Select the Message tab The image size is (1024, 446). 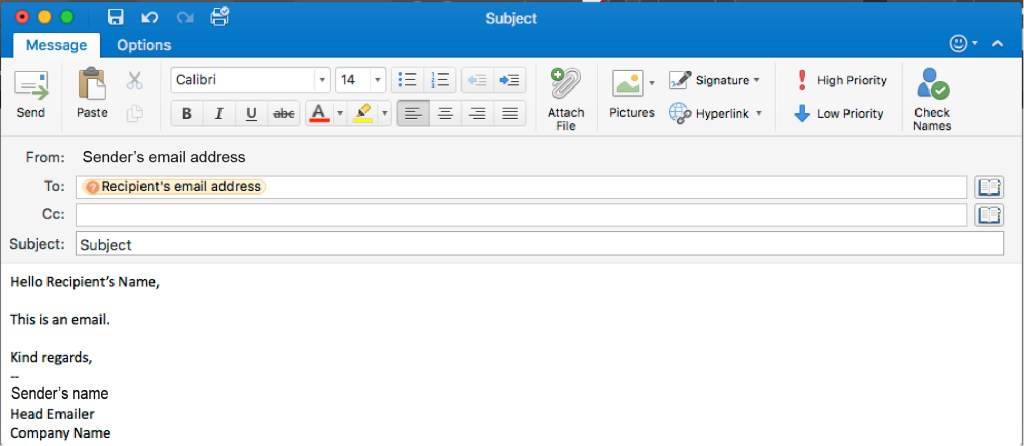[x=56, y=45]
